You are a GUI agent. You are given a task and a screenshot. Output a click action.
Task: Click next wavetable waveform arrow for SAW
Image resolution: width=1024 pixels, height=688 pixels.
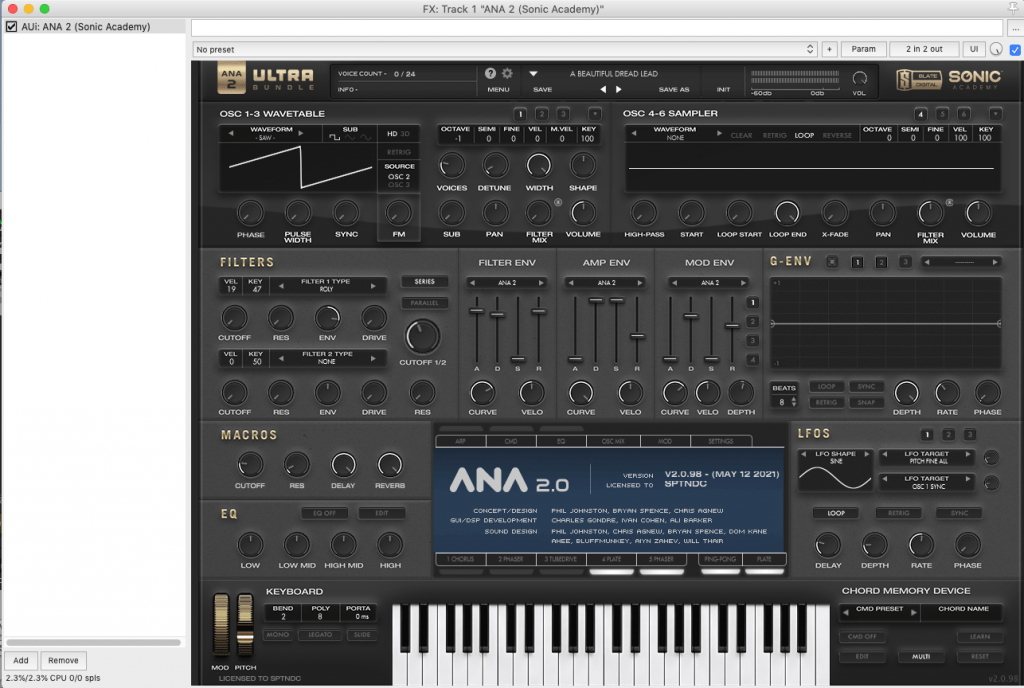coord(300,133)
